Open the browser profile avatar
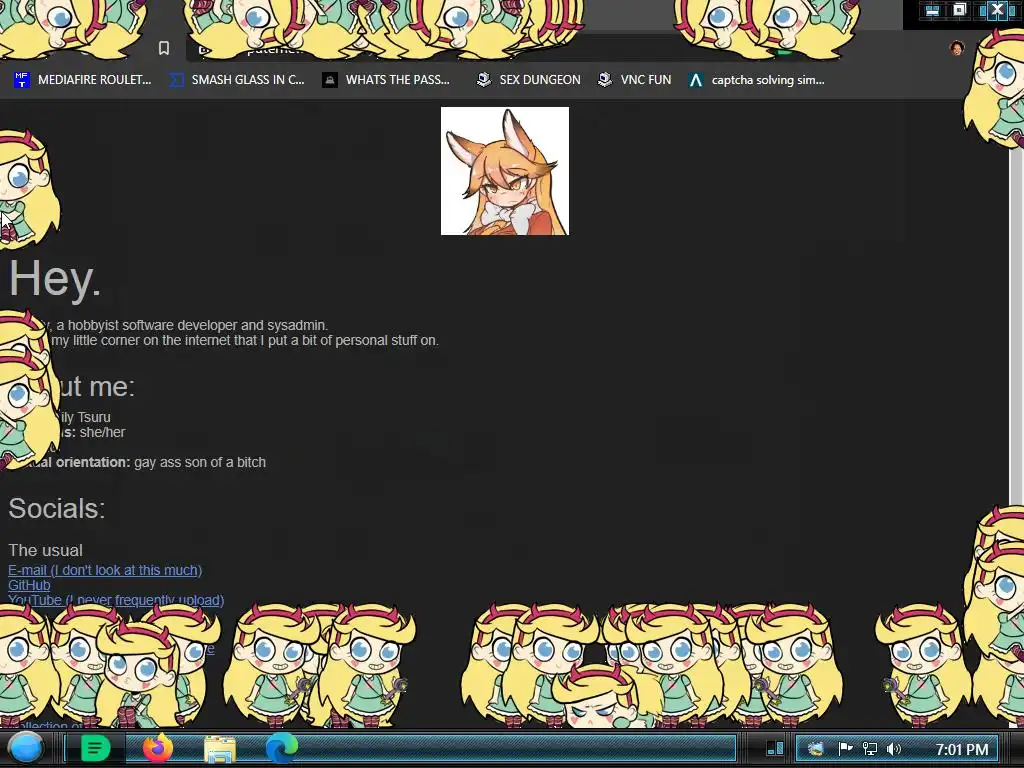 click(957, 48)
